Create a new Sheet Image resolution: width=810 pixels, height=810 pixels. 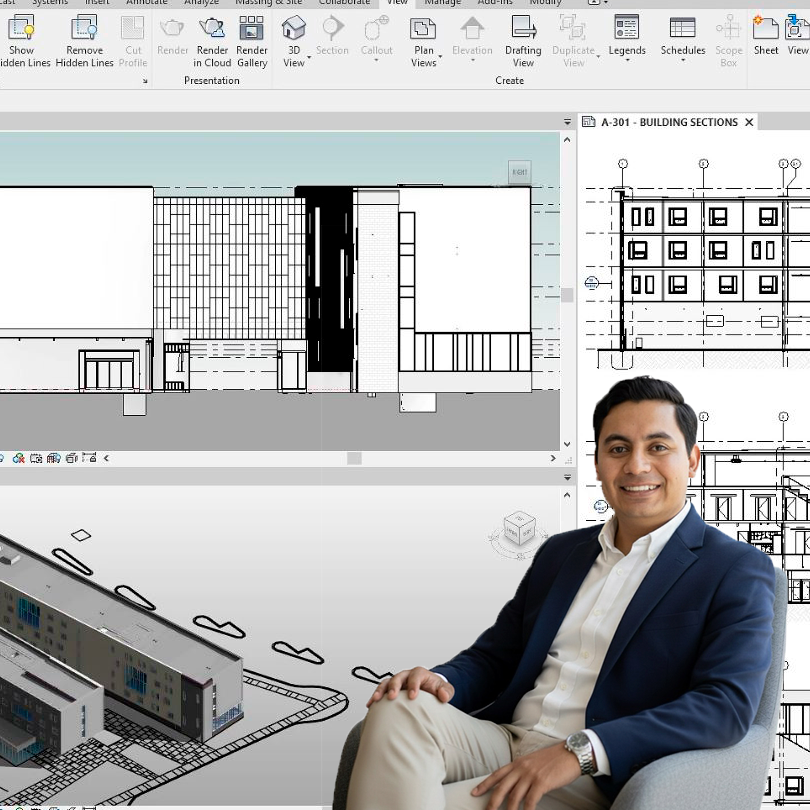pos(765,38)
